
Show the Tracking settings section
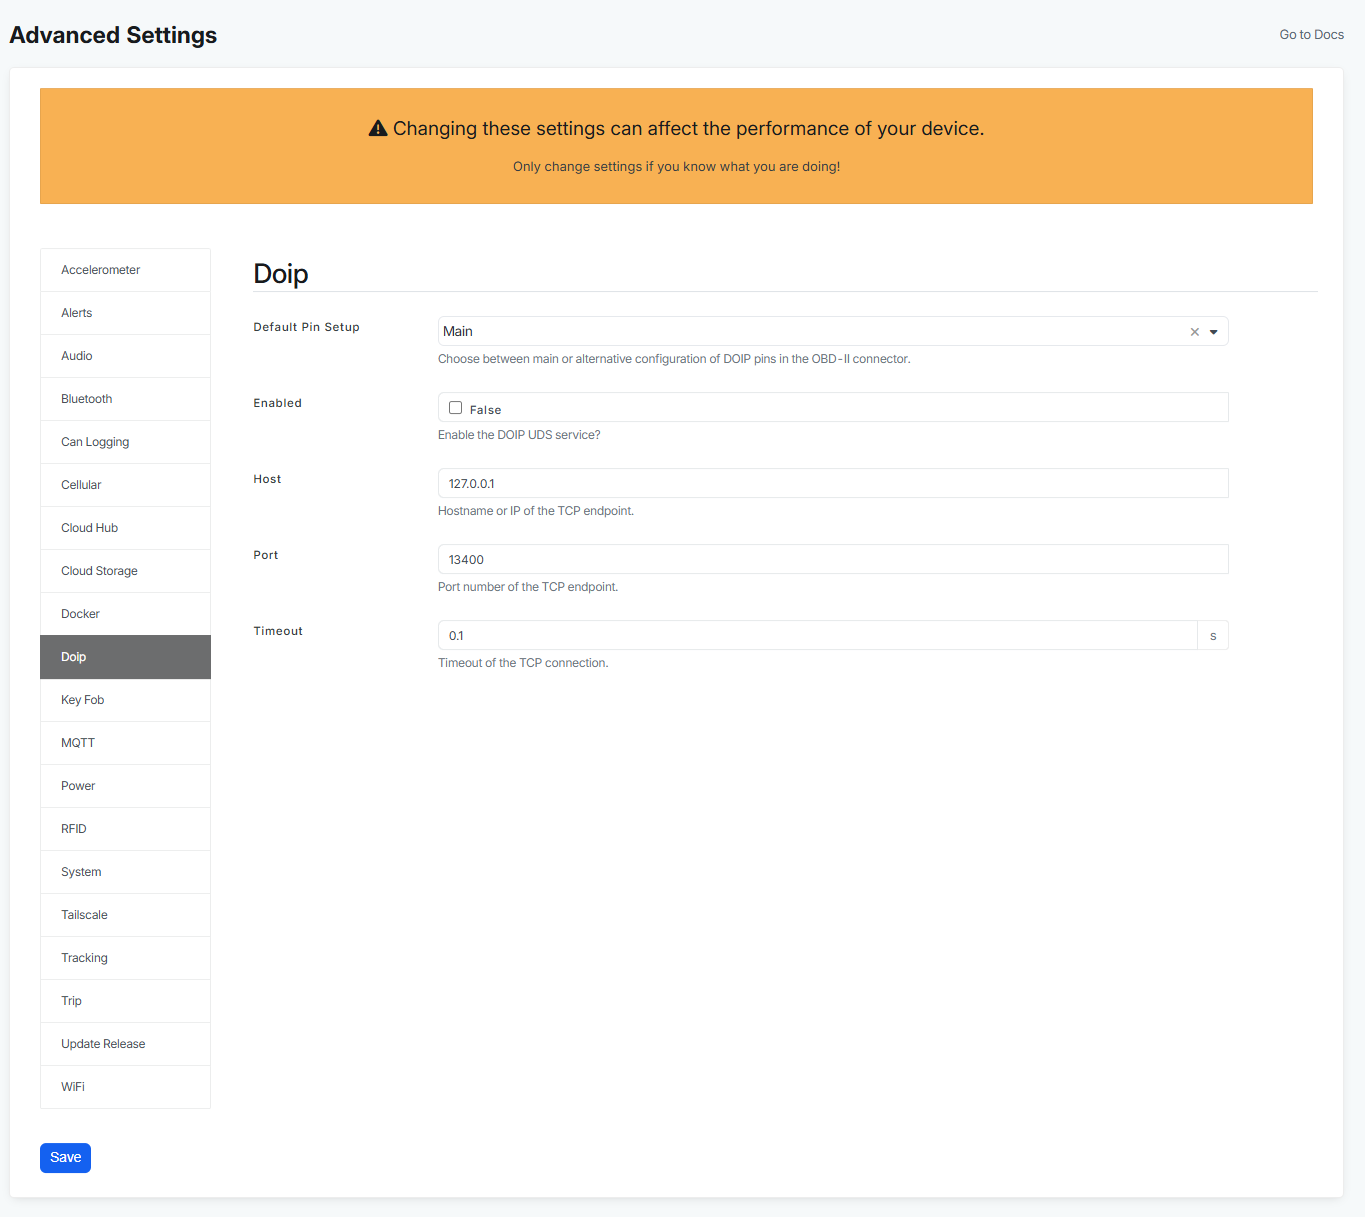click(125, 958)
